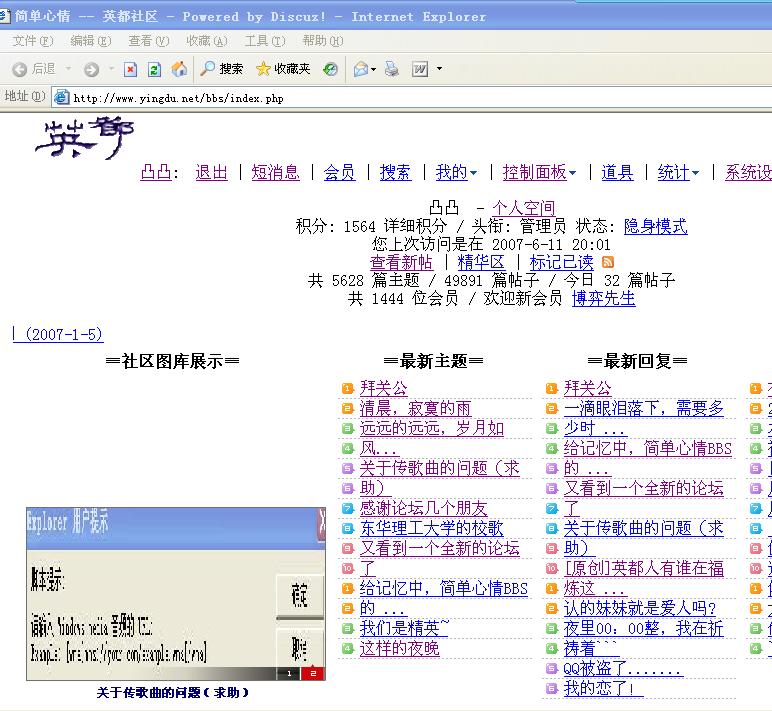Open the 文件(F) menu

click(x=32, y=41)
